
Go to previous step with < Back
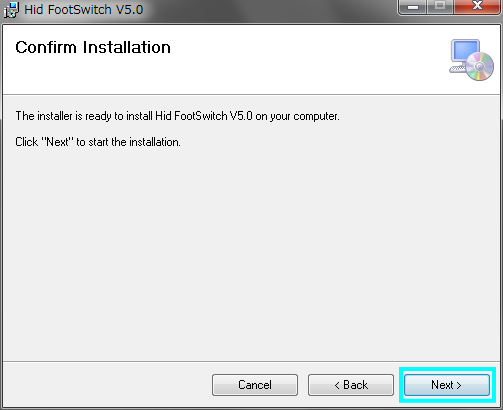pyautogui.click(x=351, y=385)
